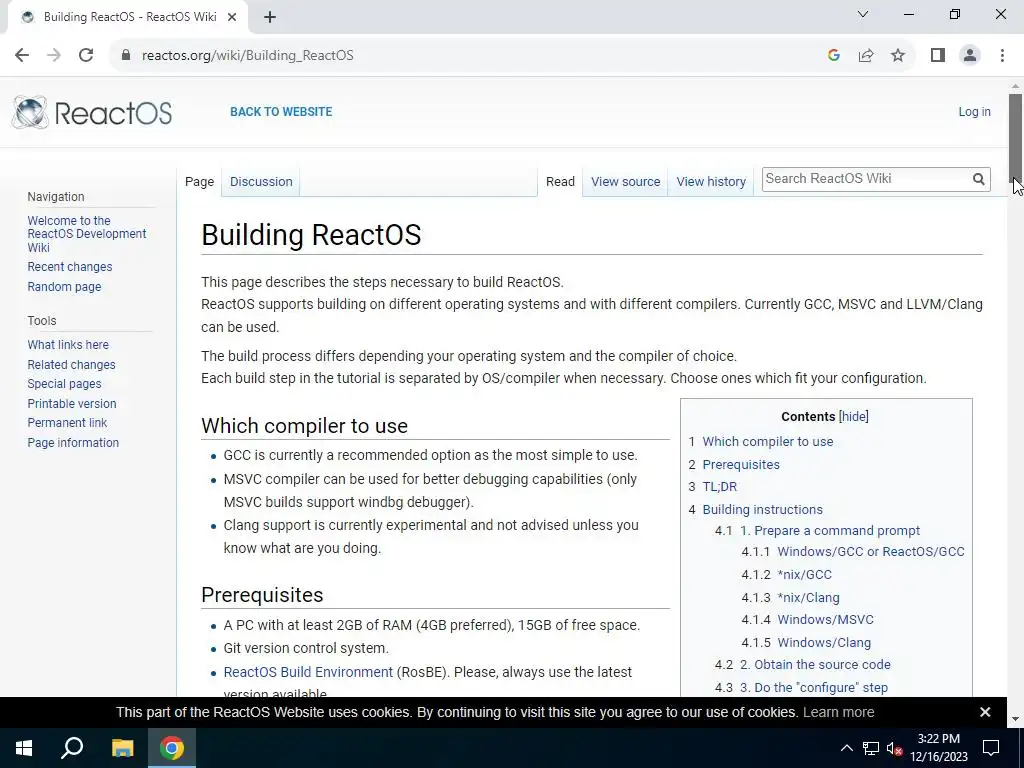Click the ReactOS logo

pos(92,112)
